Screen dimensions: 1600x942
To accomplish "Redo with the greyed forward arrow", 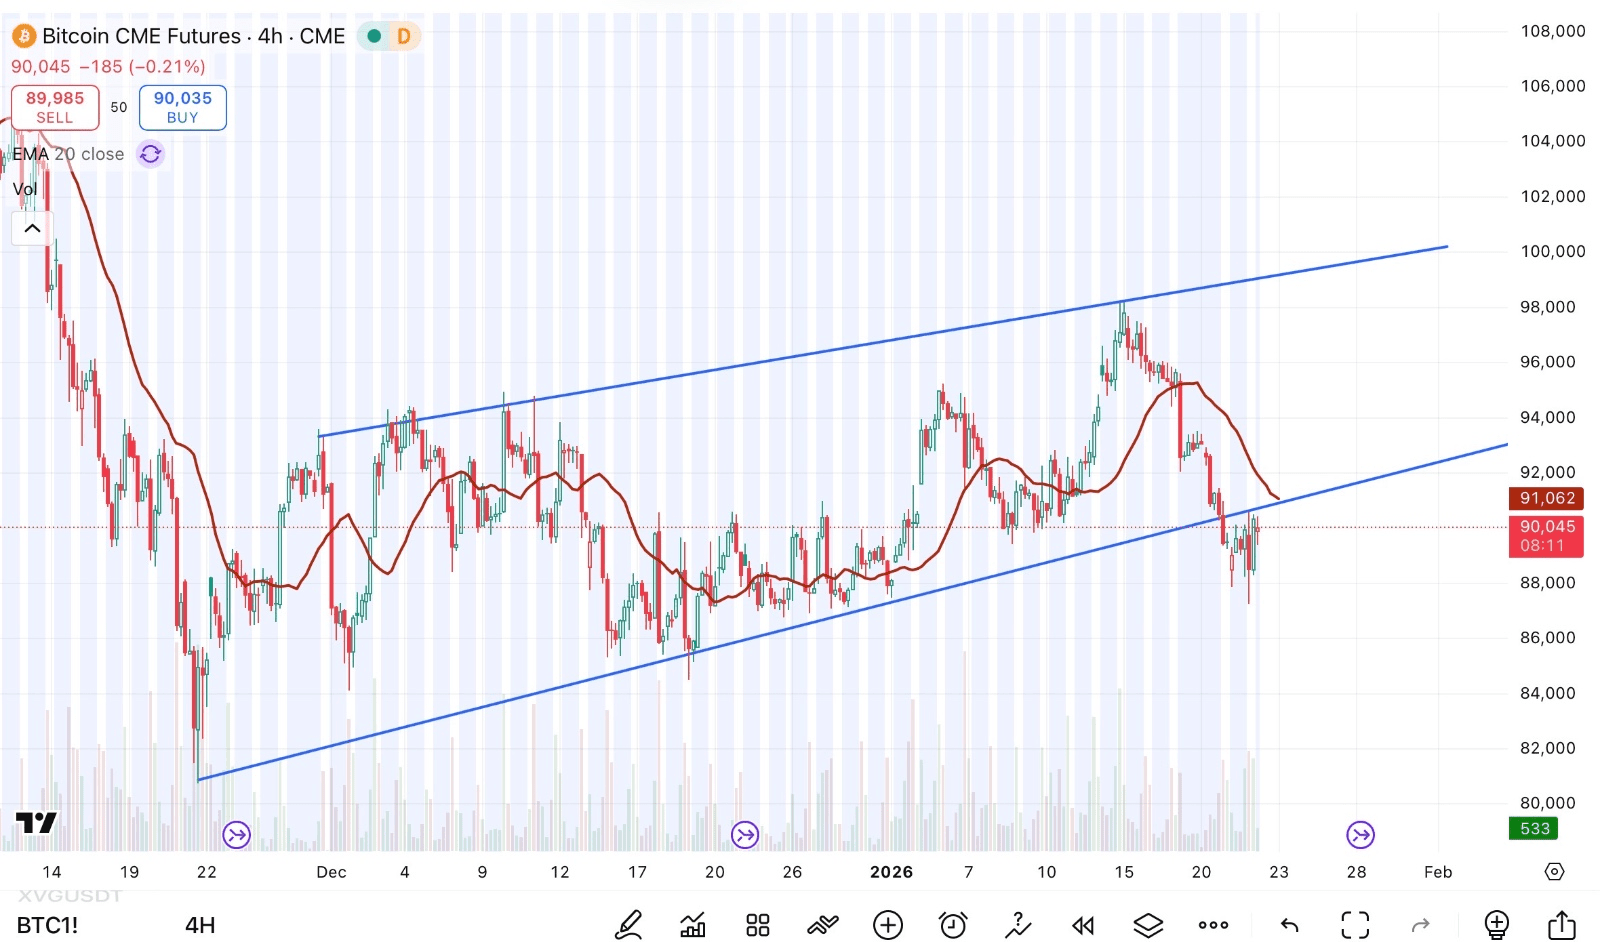I will [1421, 925].
